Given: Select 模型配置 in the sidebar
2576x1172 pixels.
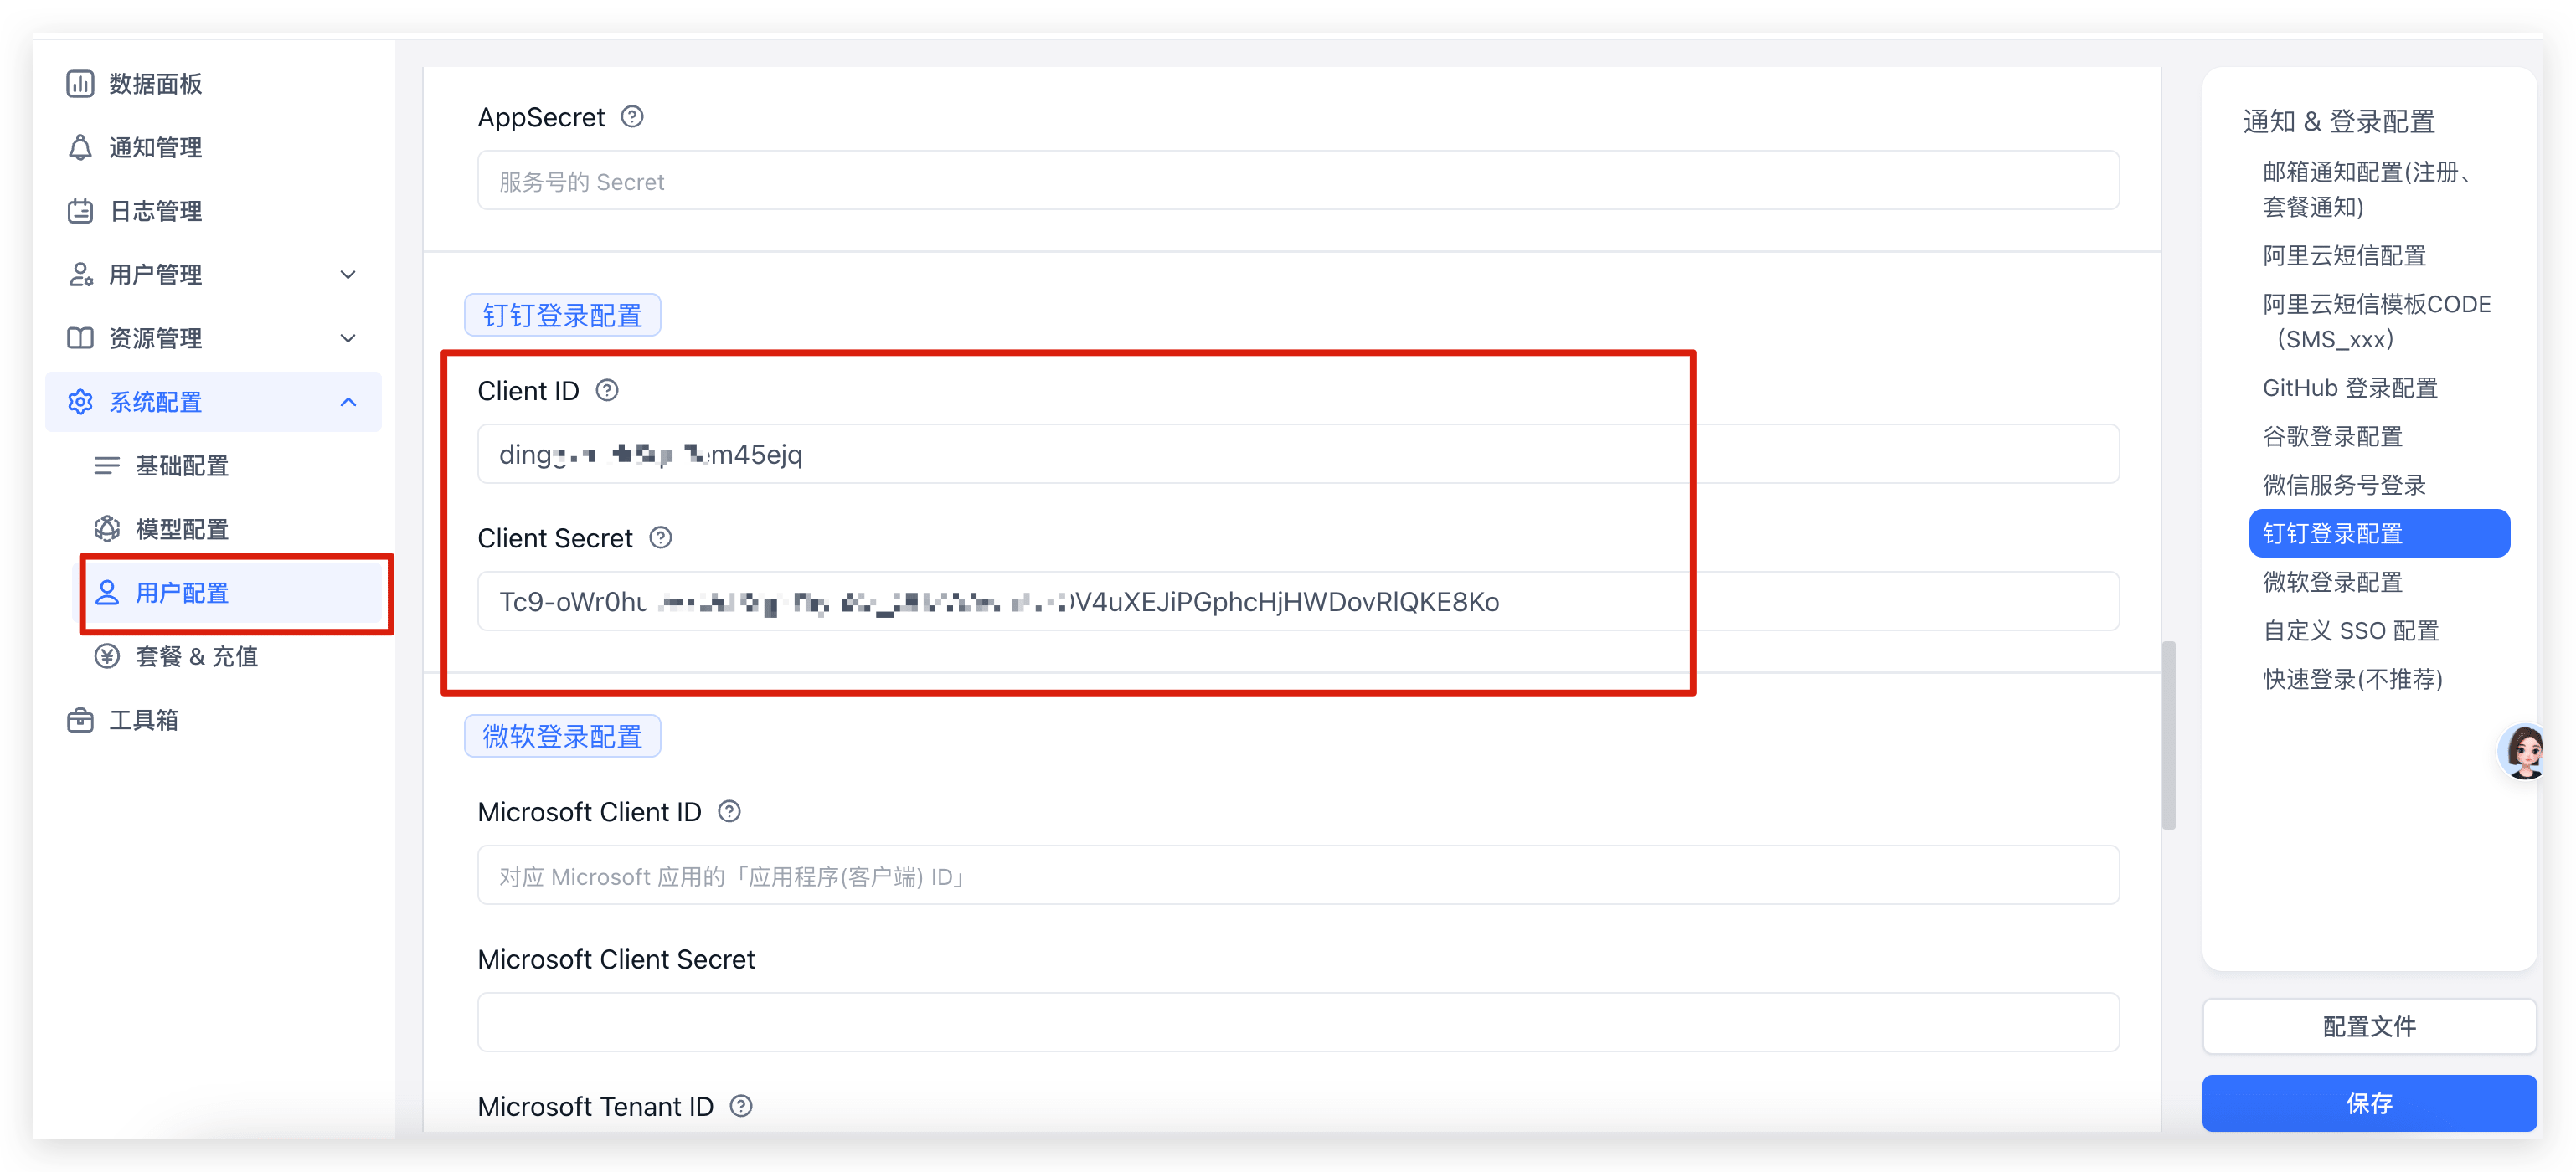Looking at the screenshot, I should pos(182,529).
